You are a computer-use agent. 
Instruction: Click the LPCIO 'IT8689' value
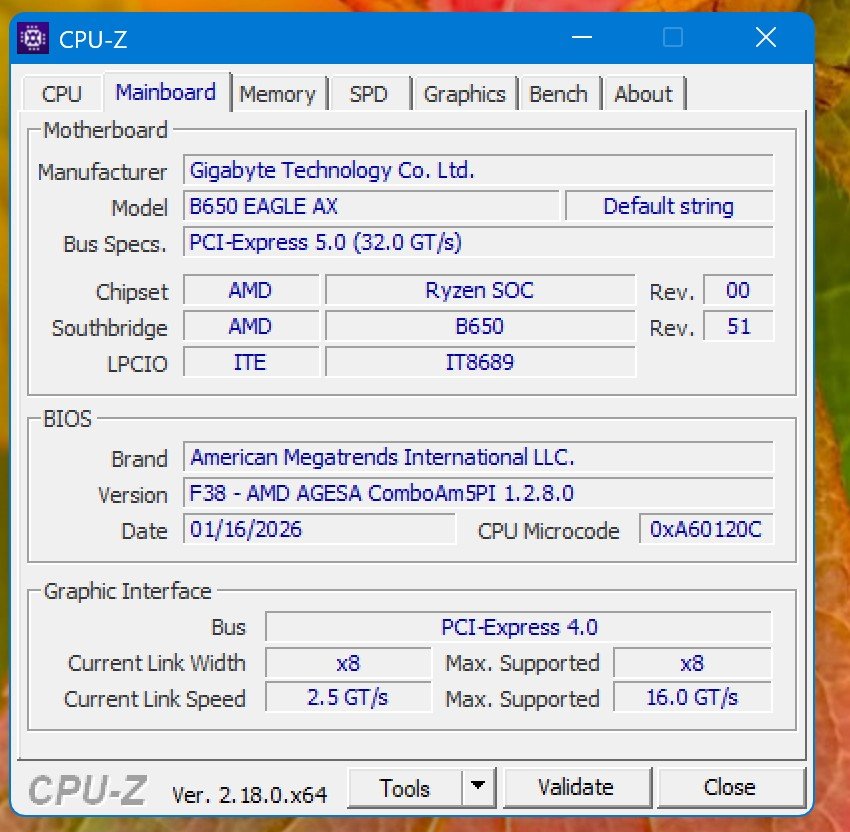pyautogui.click(x=480, y=362)
